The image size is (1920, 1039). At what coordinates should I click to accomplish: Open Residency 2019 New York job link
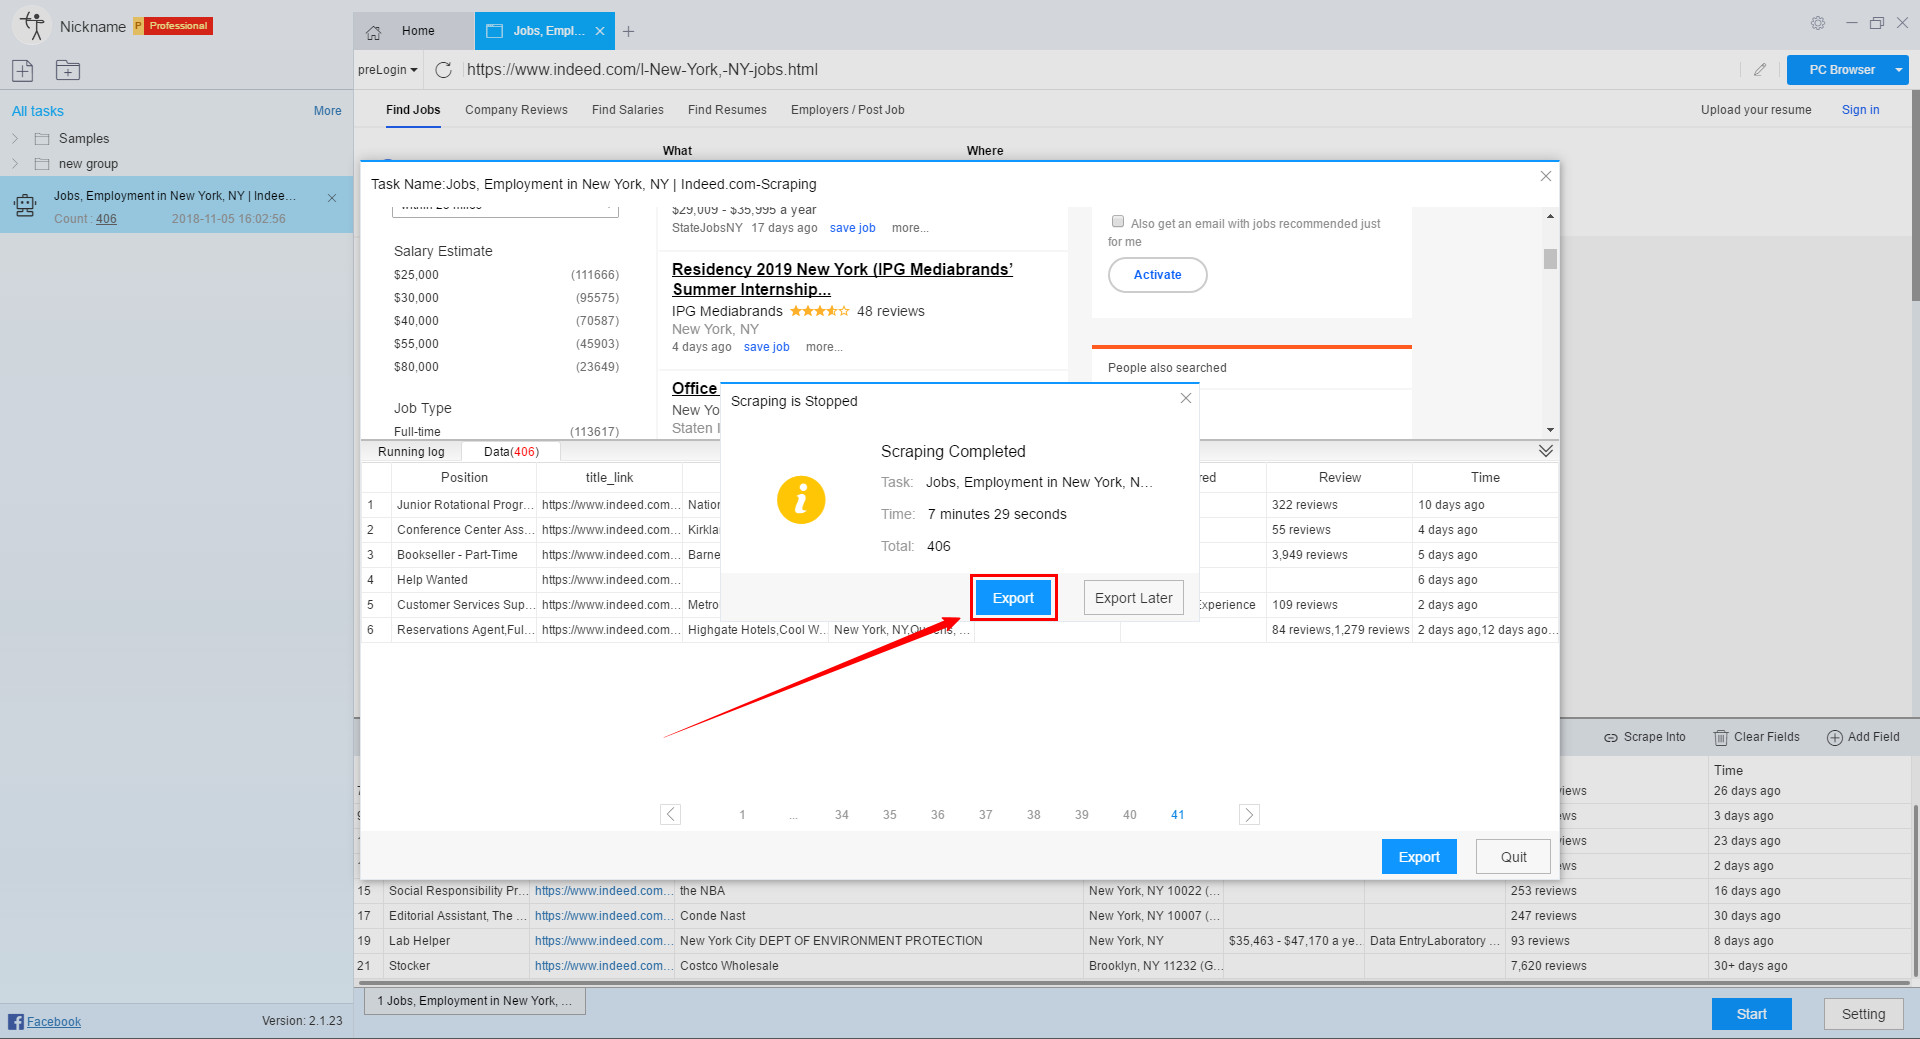[842, 279]
